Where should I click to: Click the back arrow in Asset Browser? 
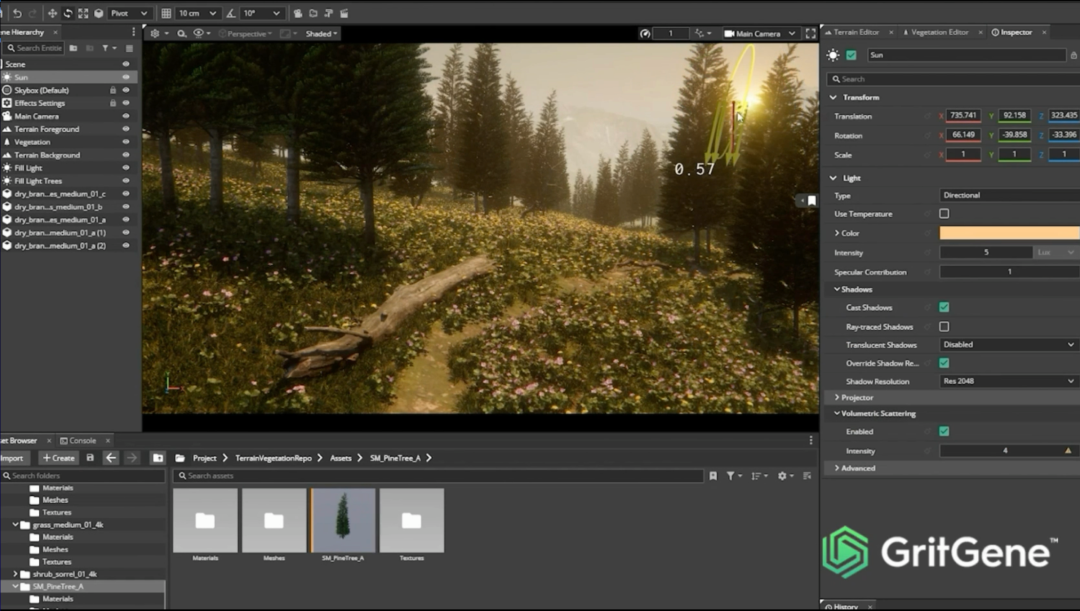pos(111,458)
